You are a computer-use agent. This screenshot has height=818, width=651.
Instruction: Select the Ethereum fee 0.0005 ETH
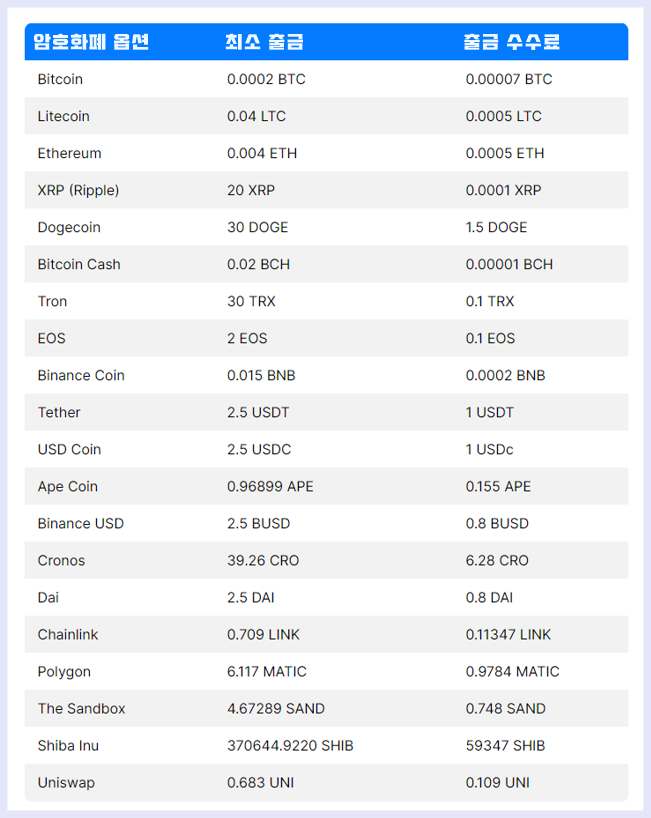(505, 153)
